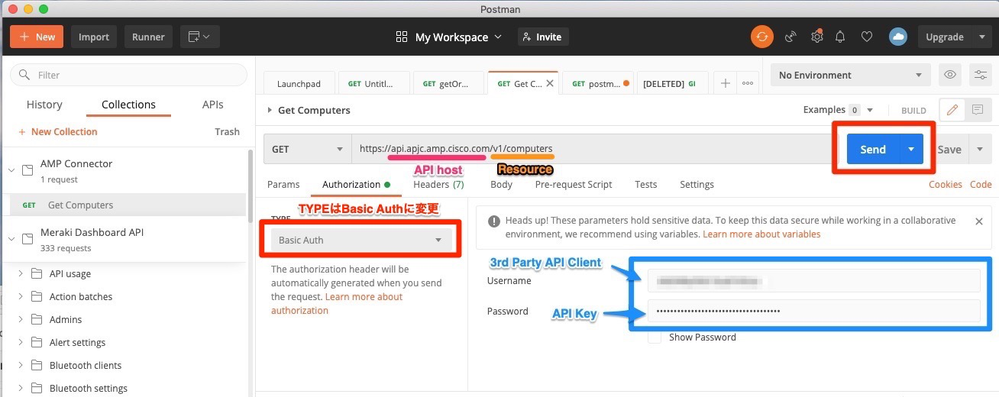999x397 pixels.
Task: Open the Save options dropdown arrow
Action: tap(980, 149)
